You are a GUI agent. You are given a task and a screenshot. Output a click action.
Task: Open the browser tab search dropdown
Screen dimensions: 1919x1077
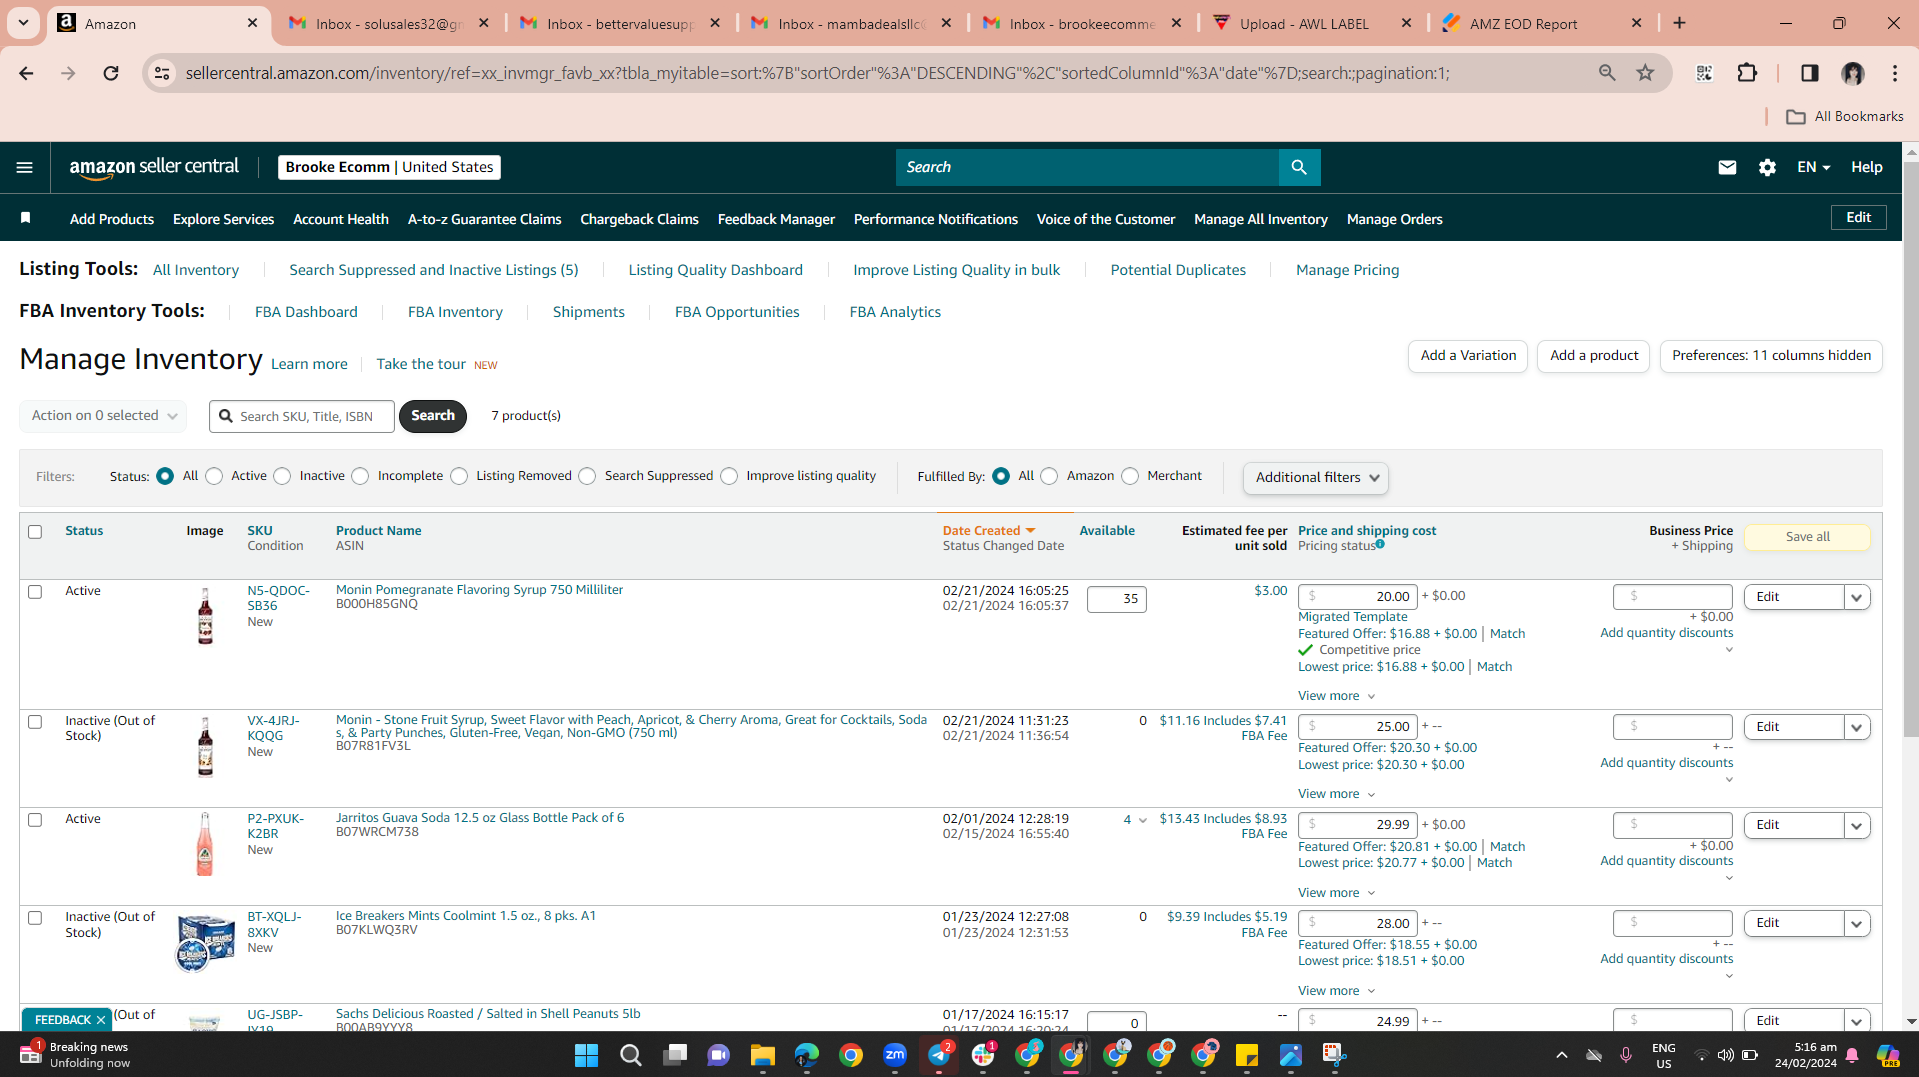(23, 23)
